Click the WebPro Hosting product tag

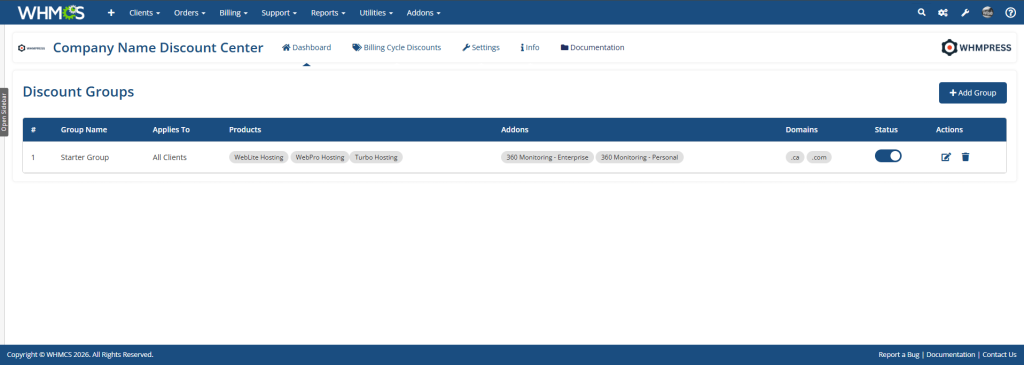point(319,157)
